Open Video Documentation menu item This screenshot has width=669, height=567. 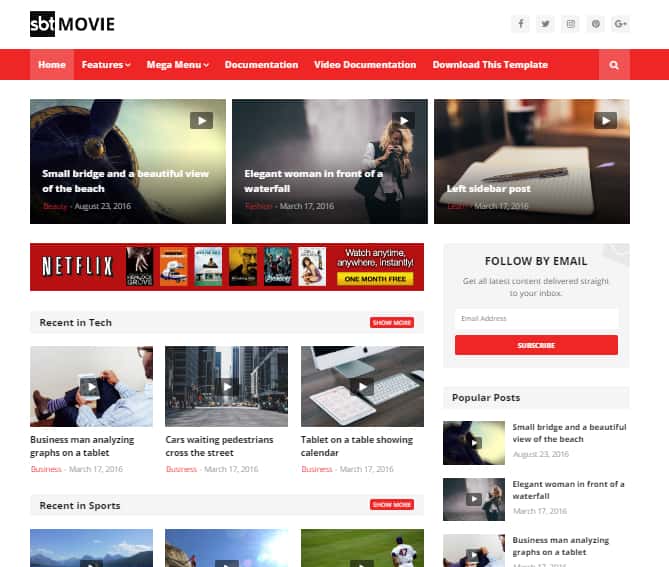[x=365, y=65]
